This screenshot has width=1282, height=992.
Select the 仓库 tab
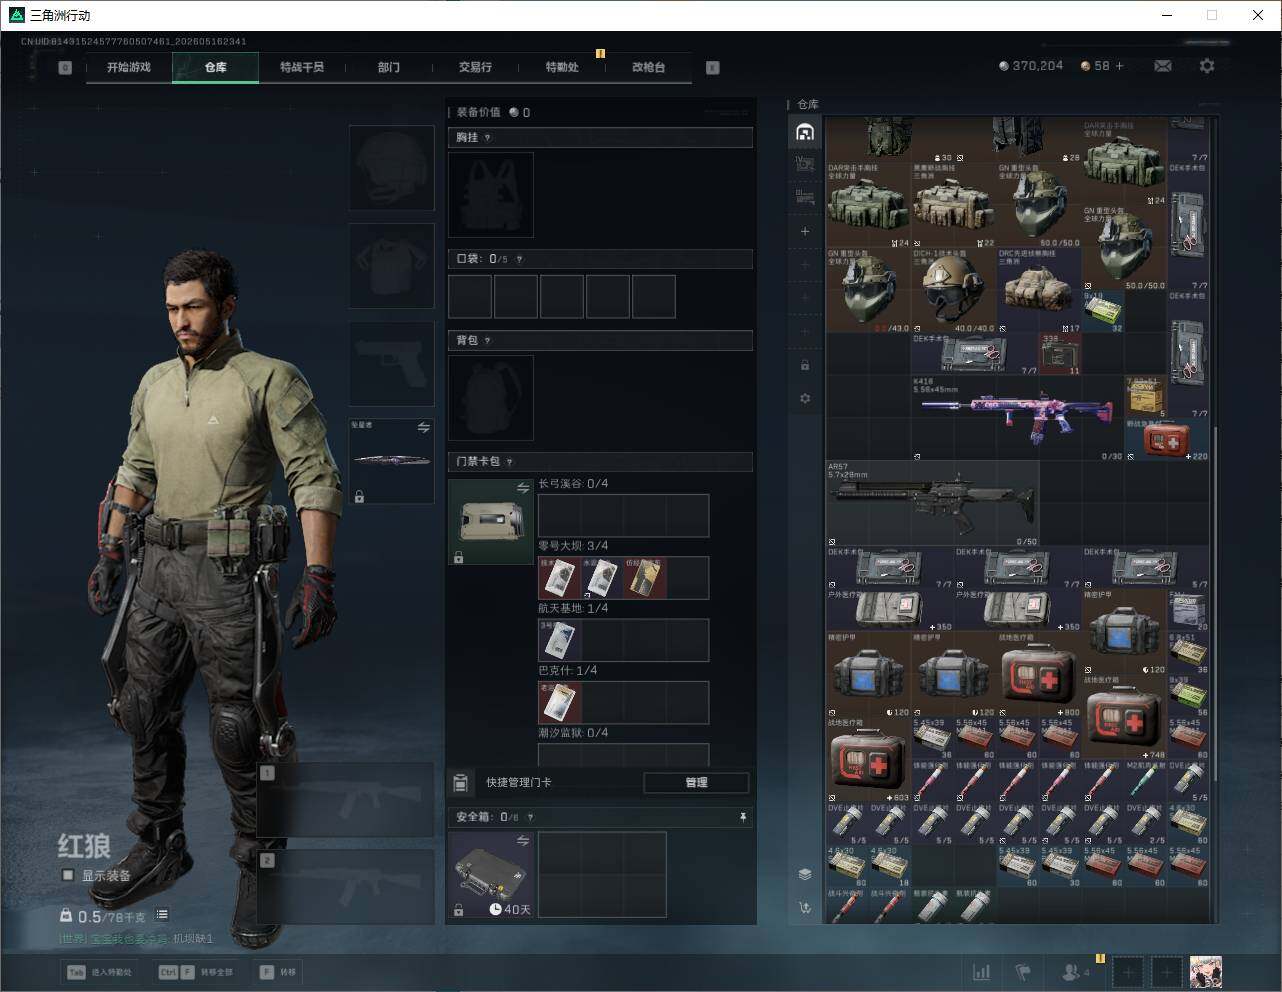[x=216, y=67]
